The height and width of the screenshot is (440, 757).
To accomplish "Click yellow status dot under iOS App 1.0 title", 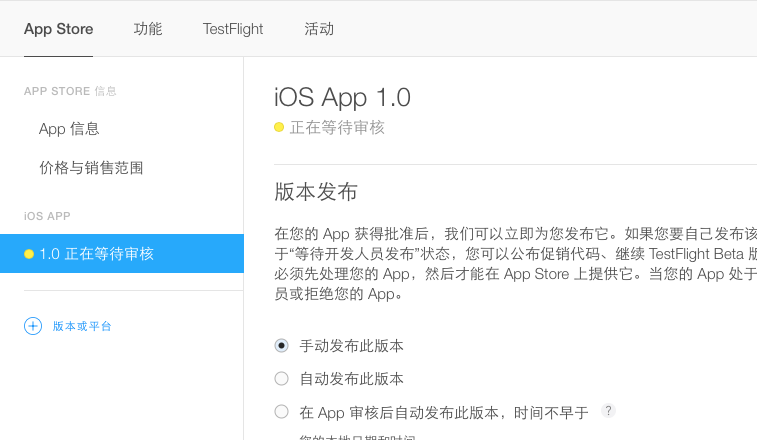I will pyautogui.click(x=279, y=127).
